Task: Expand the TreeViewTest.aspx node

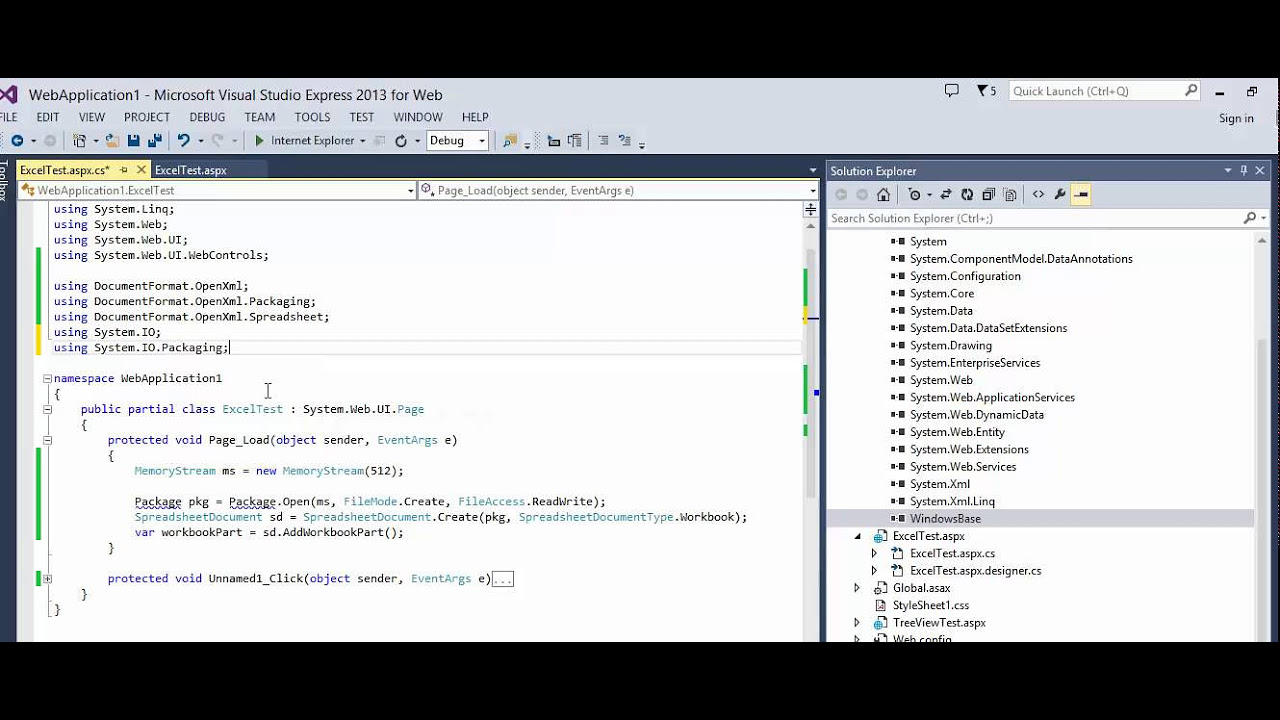Action: click(857, 623)
